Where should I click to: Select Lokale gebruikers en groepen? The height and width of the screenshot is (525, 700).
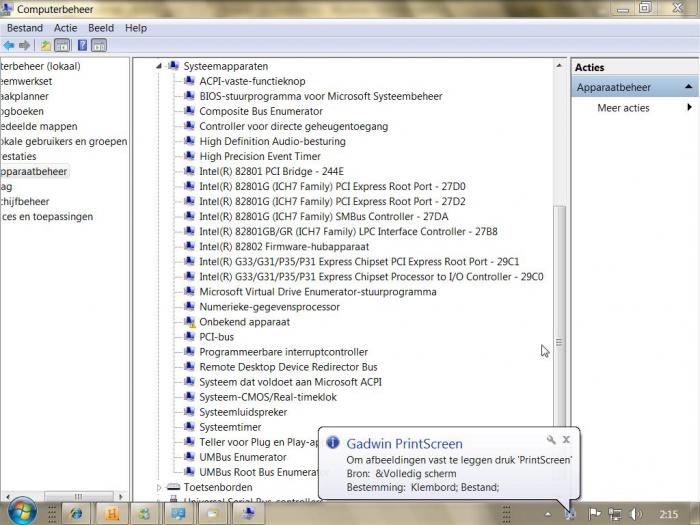[x=63, y=142]
